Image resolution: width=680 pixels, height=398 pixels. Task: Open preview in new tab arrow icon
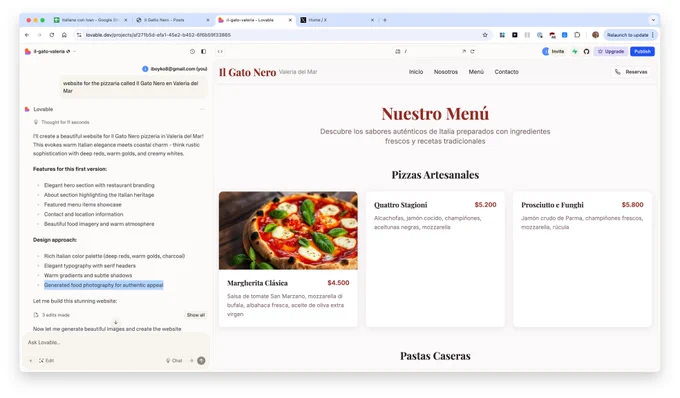(464, 51)
